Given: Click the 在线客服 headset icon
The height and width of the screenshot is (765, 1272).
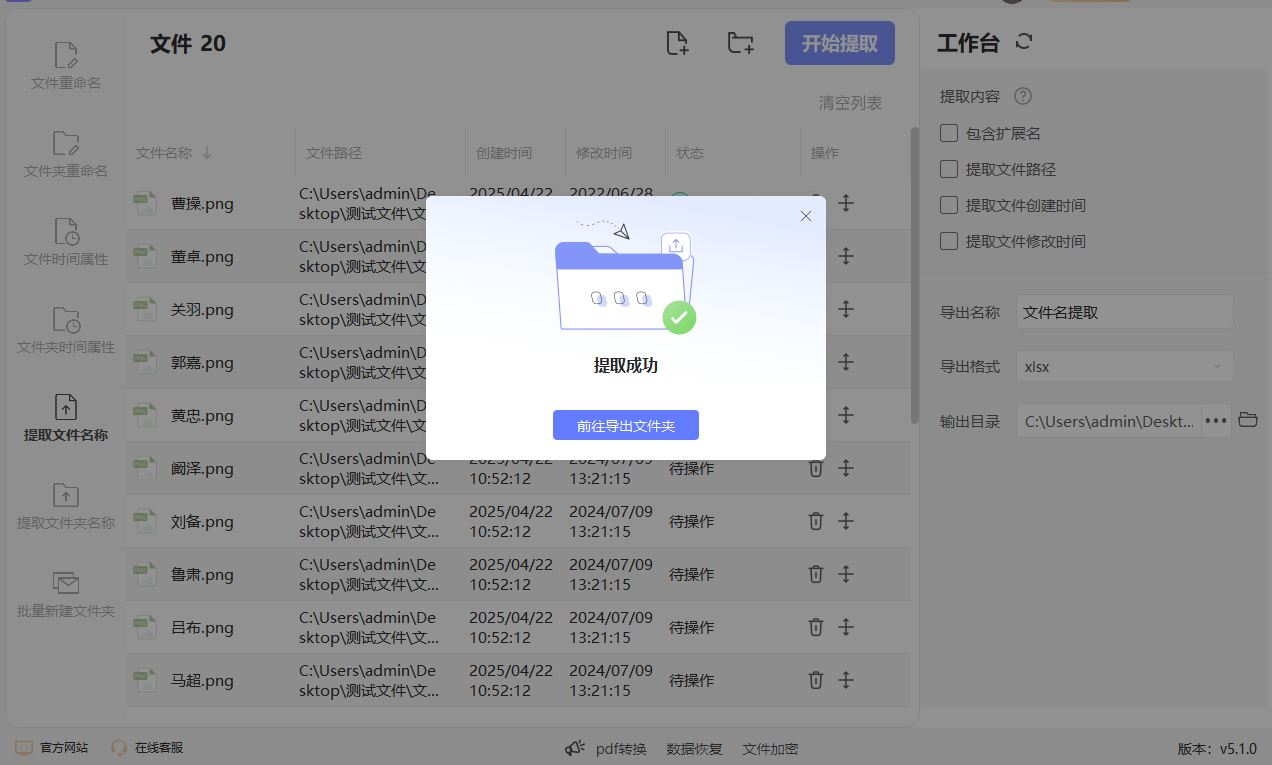Looking at the screenshot, I should 119,748.
